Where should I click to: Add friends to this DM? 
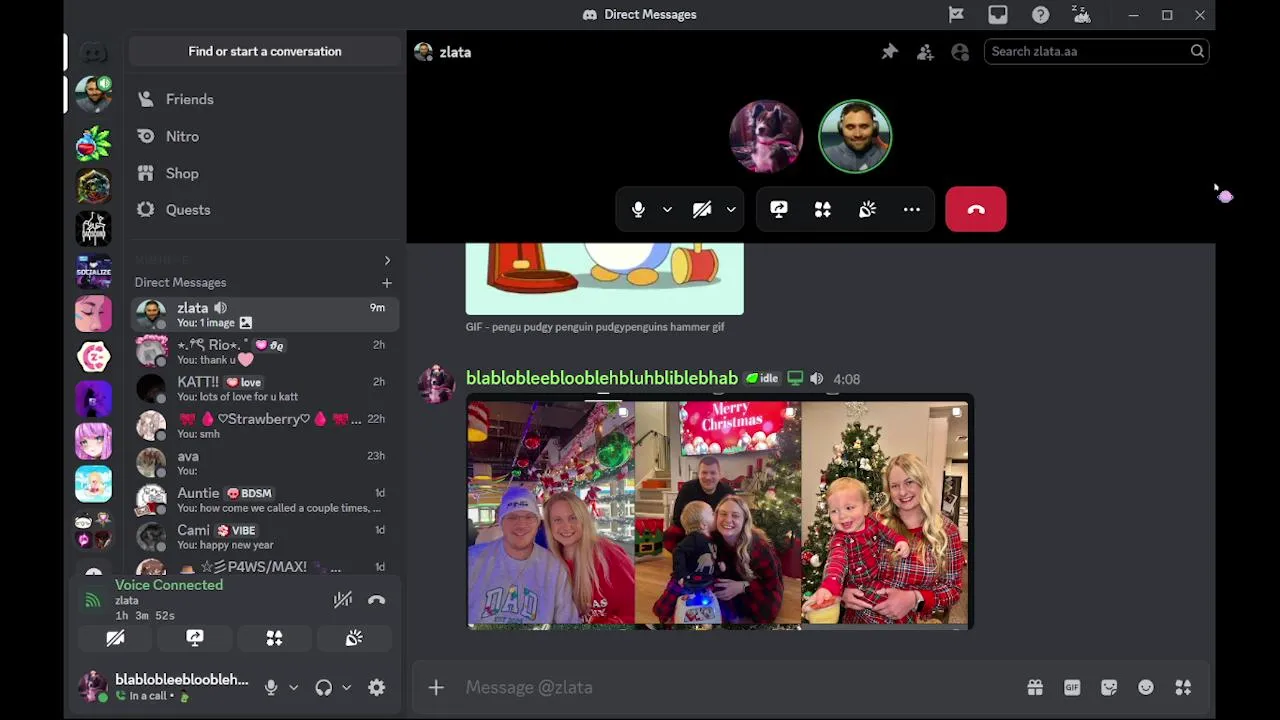pyautogui.click(x=925, y=52)
